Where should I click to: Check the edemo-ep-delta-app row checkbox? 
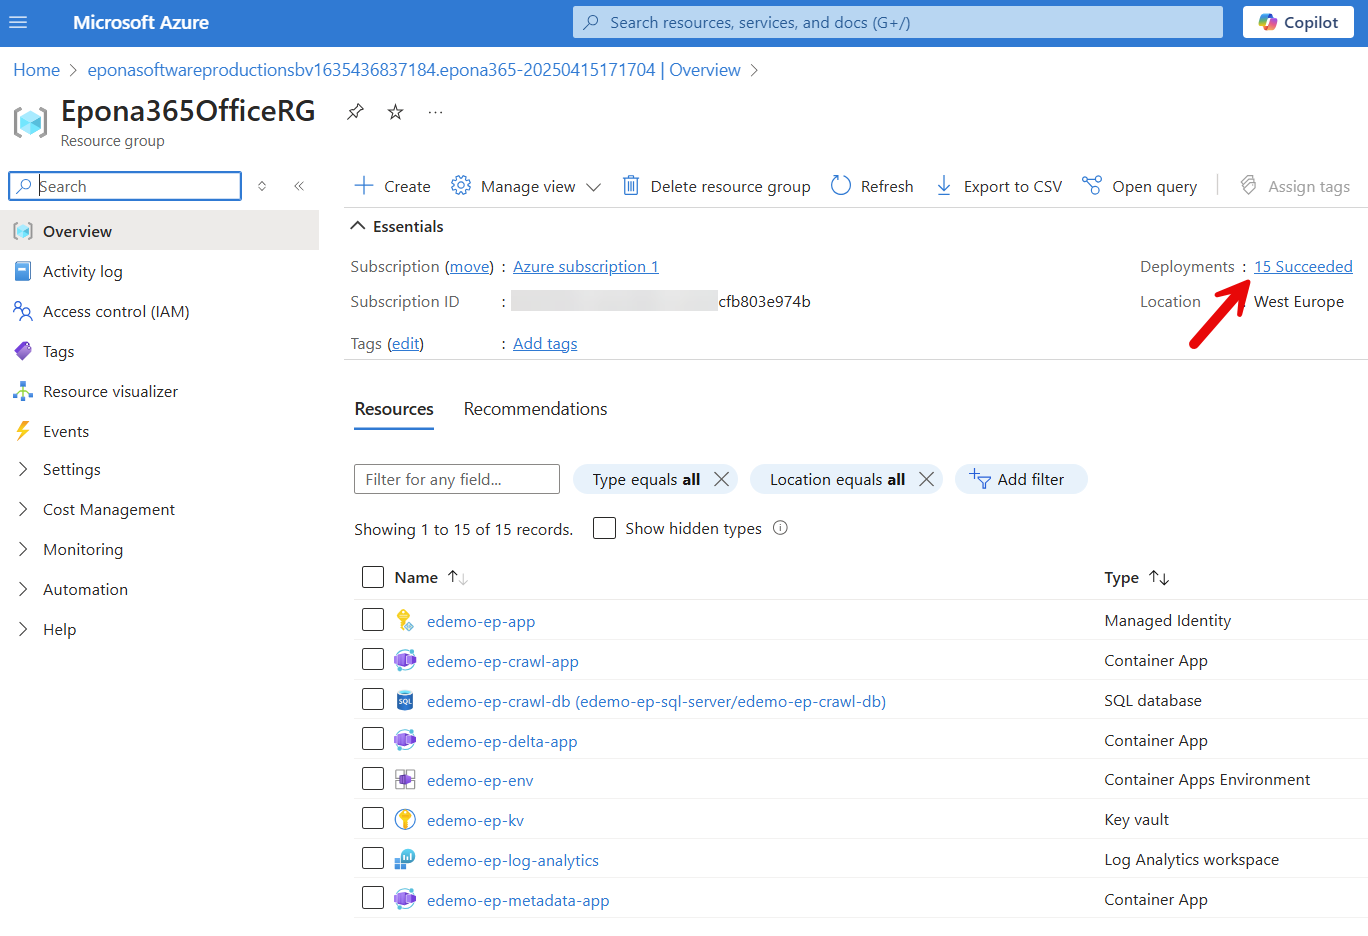click(373, 740)
